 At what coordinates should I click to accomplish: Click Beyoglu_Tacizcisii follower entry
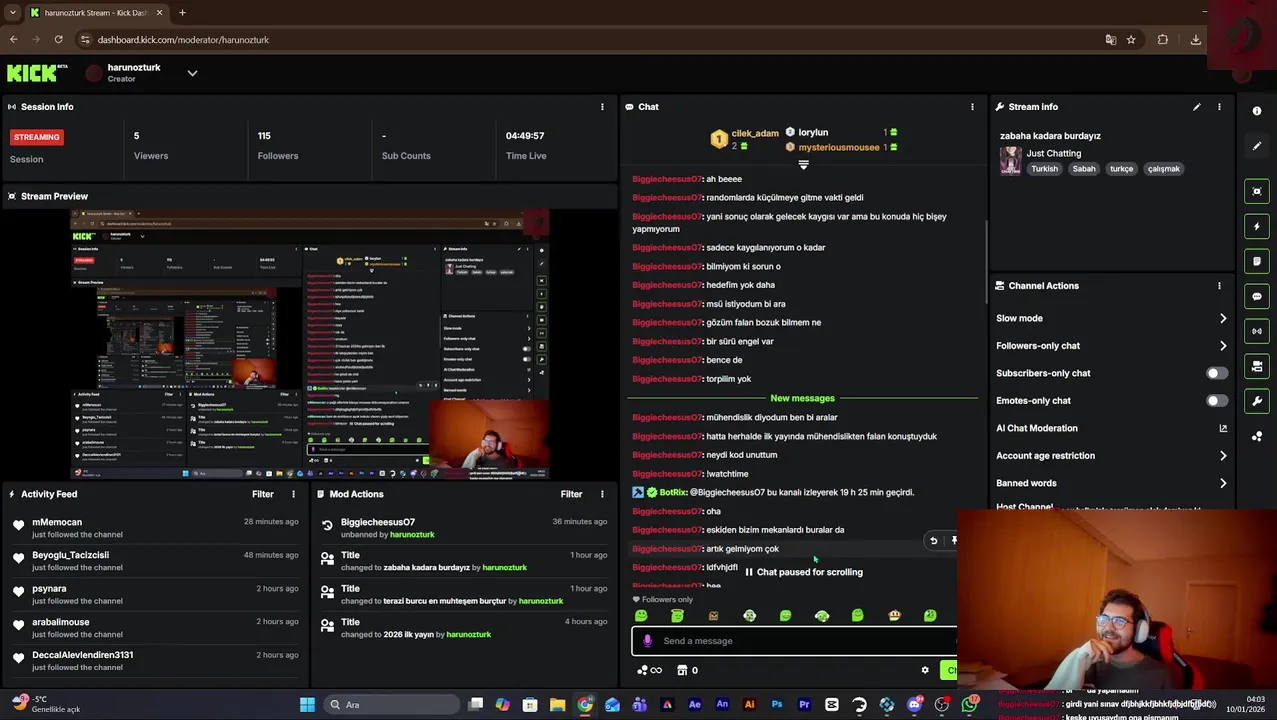tap(70, 555)
